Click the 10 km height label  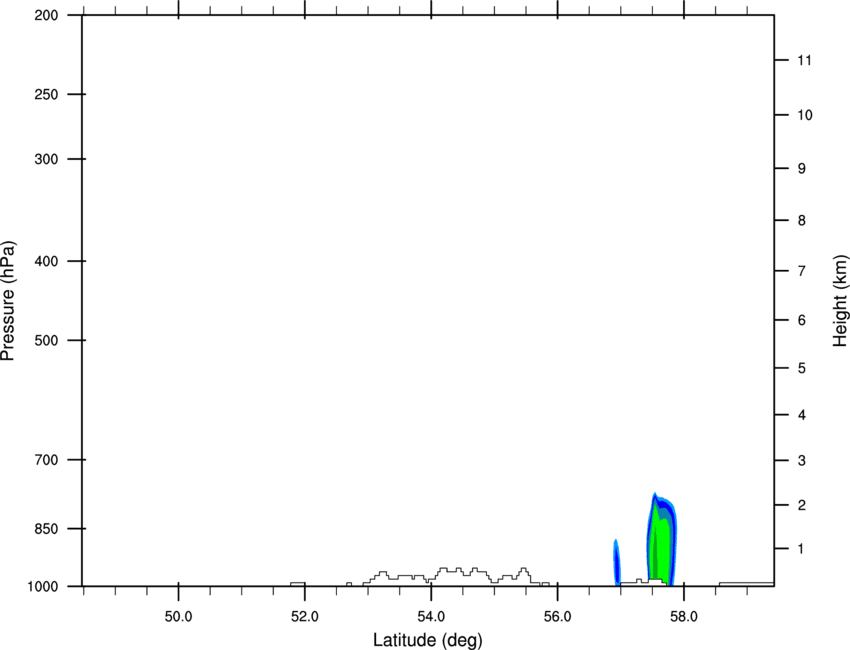coord(805,115)
